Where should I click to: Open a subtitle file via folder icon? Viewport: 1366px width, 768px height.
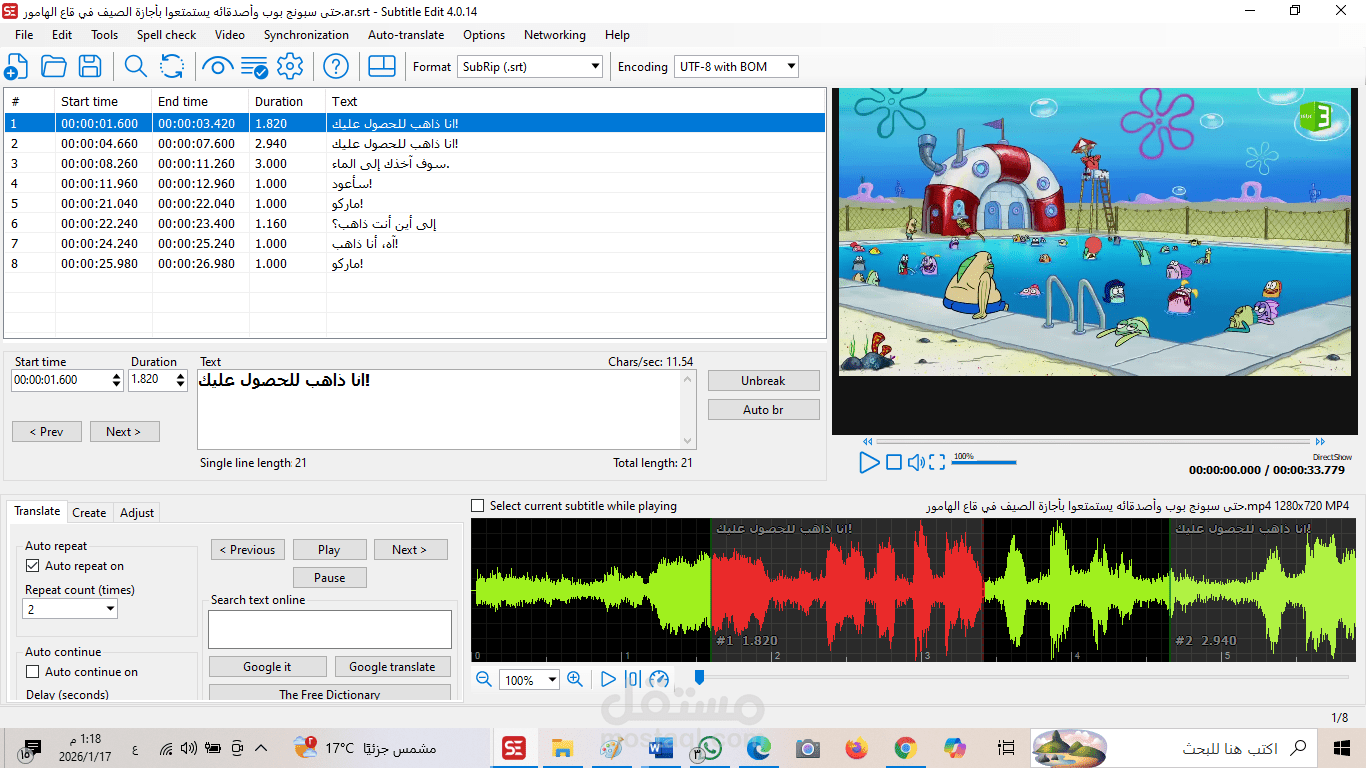[x=53, y=67]
